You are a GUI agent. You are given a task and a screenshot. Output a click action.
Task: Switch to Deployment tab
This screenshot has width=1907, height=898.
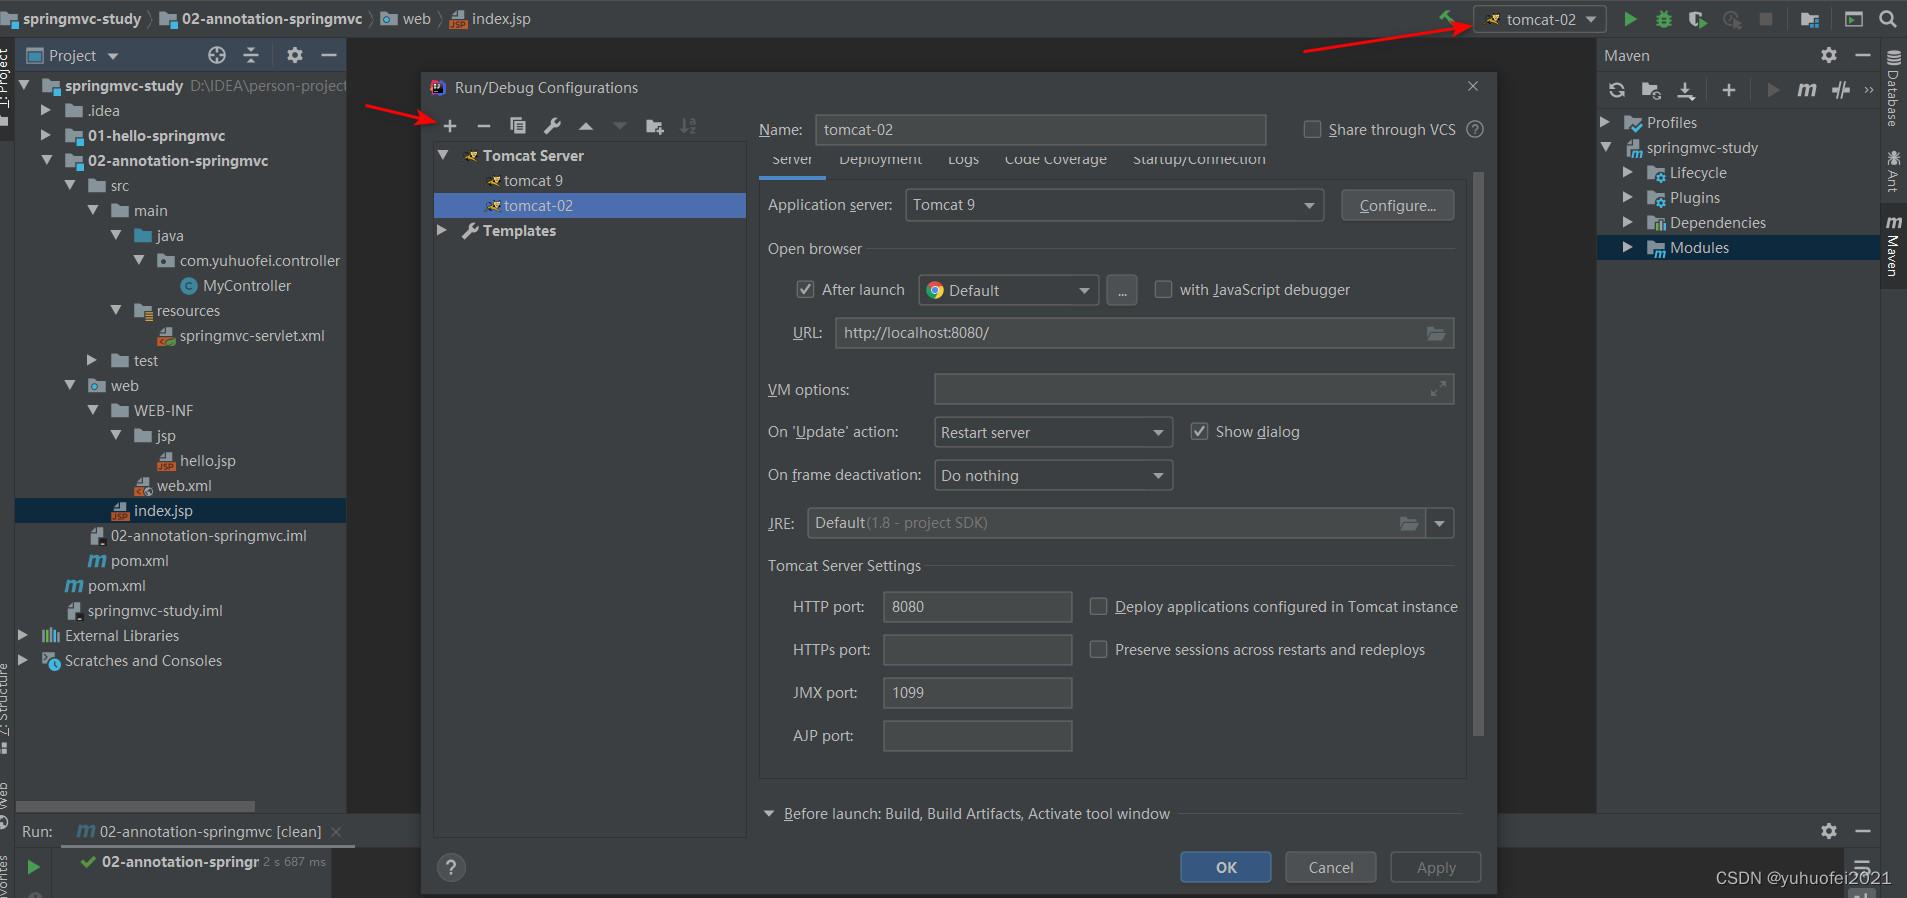(880, 161)
